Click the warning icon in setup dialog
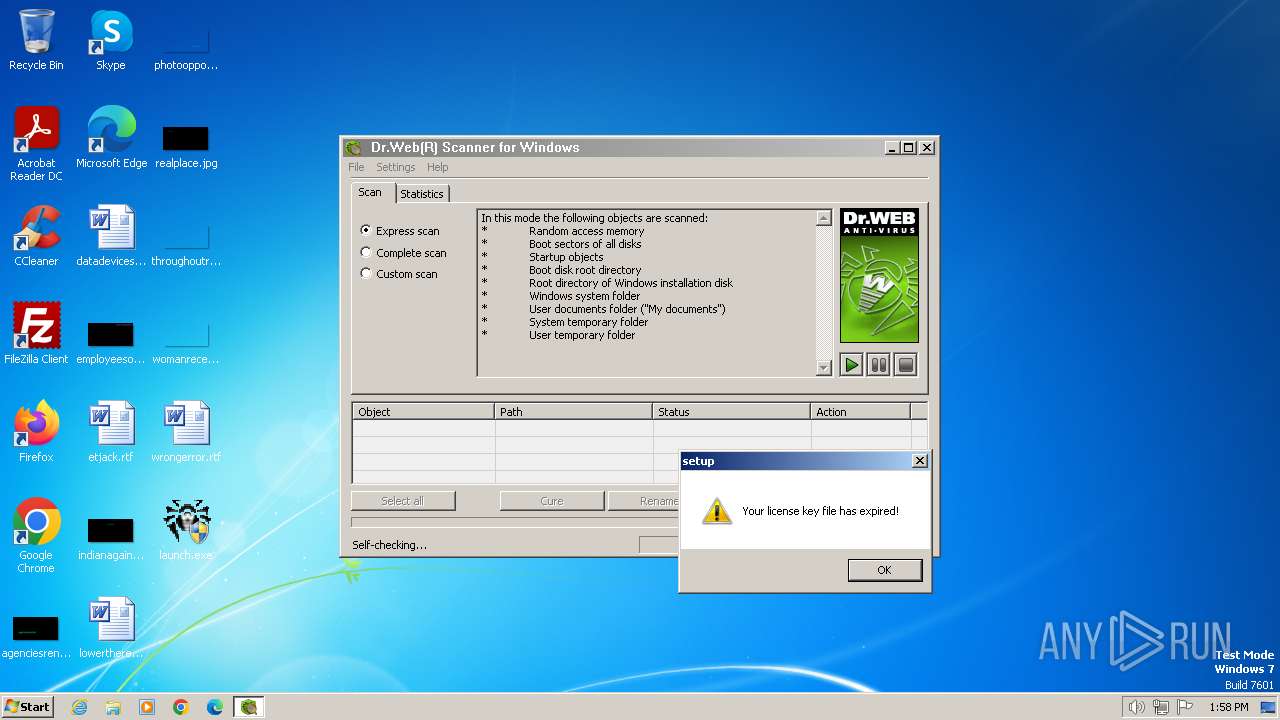This screenshot has width=1280, height=720. tap(716, 511)
